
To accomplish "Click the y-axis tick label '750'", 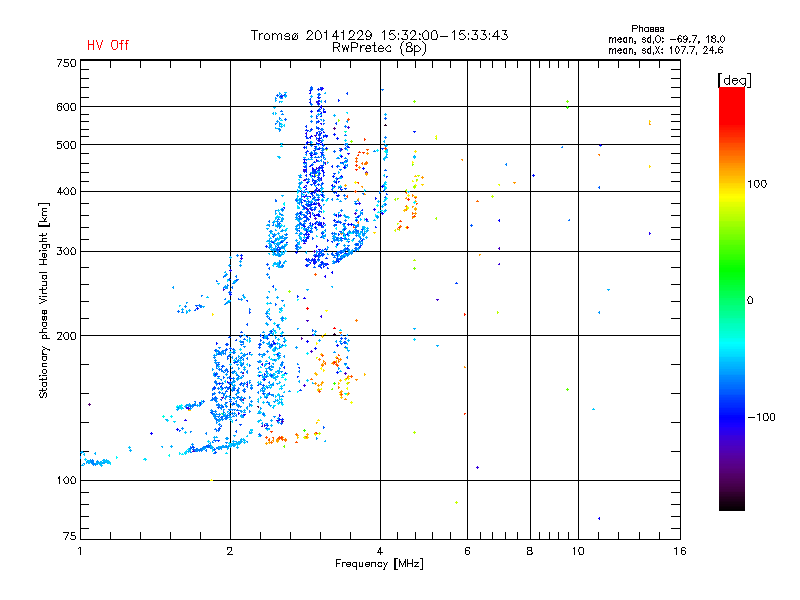I will (x=66, y=63).
